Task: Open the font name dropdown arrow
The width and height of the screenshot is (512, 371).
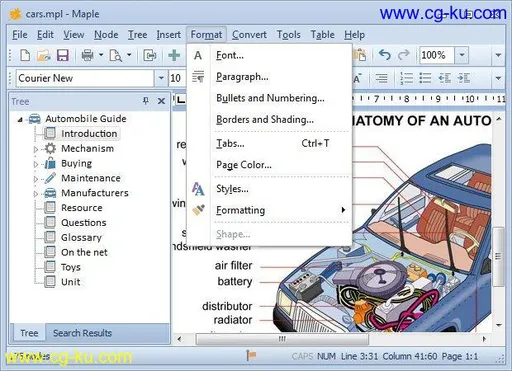Action: (x=161, y=78)
